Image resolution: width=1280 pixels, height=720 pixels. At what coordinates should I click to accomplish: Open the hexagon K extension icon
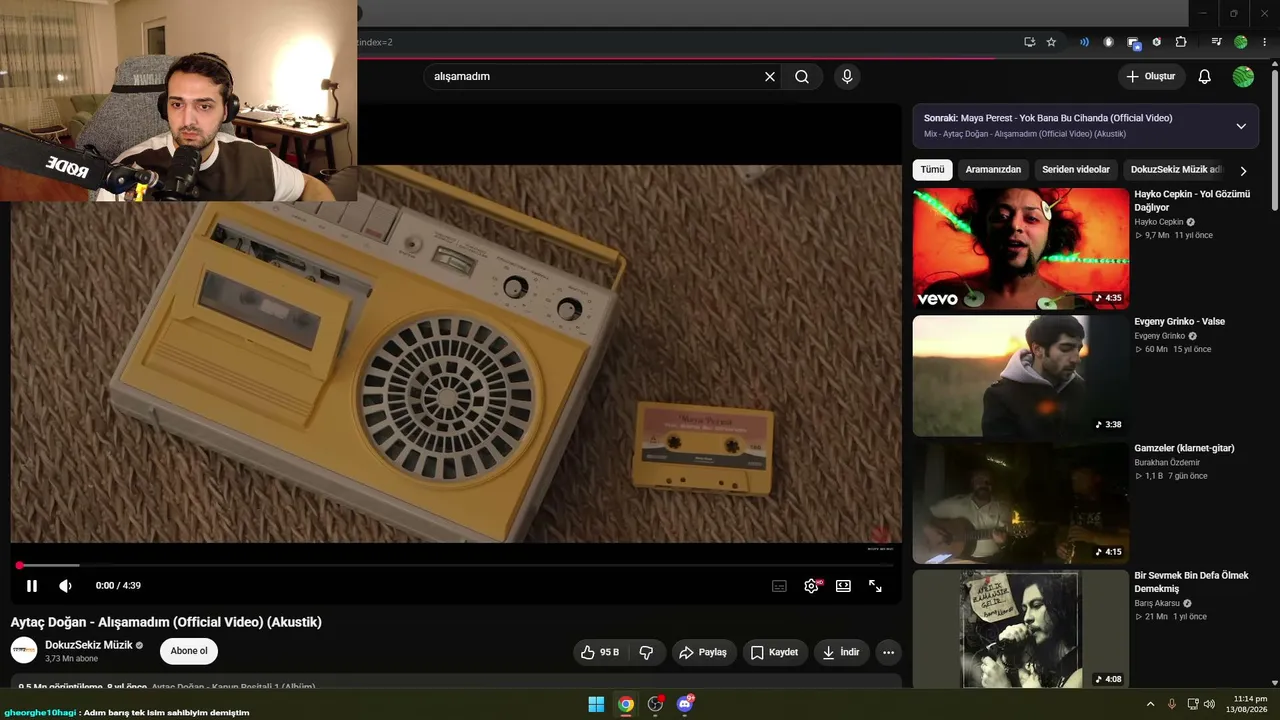tap(1157, 42)
